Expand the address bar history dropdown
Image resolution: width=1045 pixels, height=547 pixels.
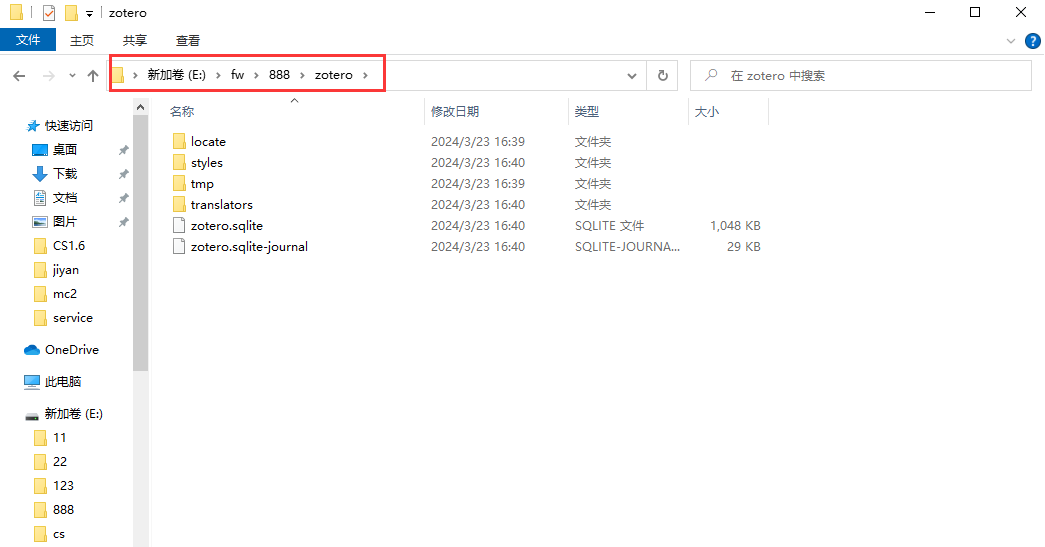click(632, 76)
